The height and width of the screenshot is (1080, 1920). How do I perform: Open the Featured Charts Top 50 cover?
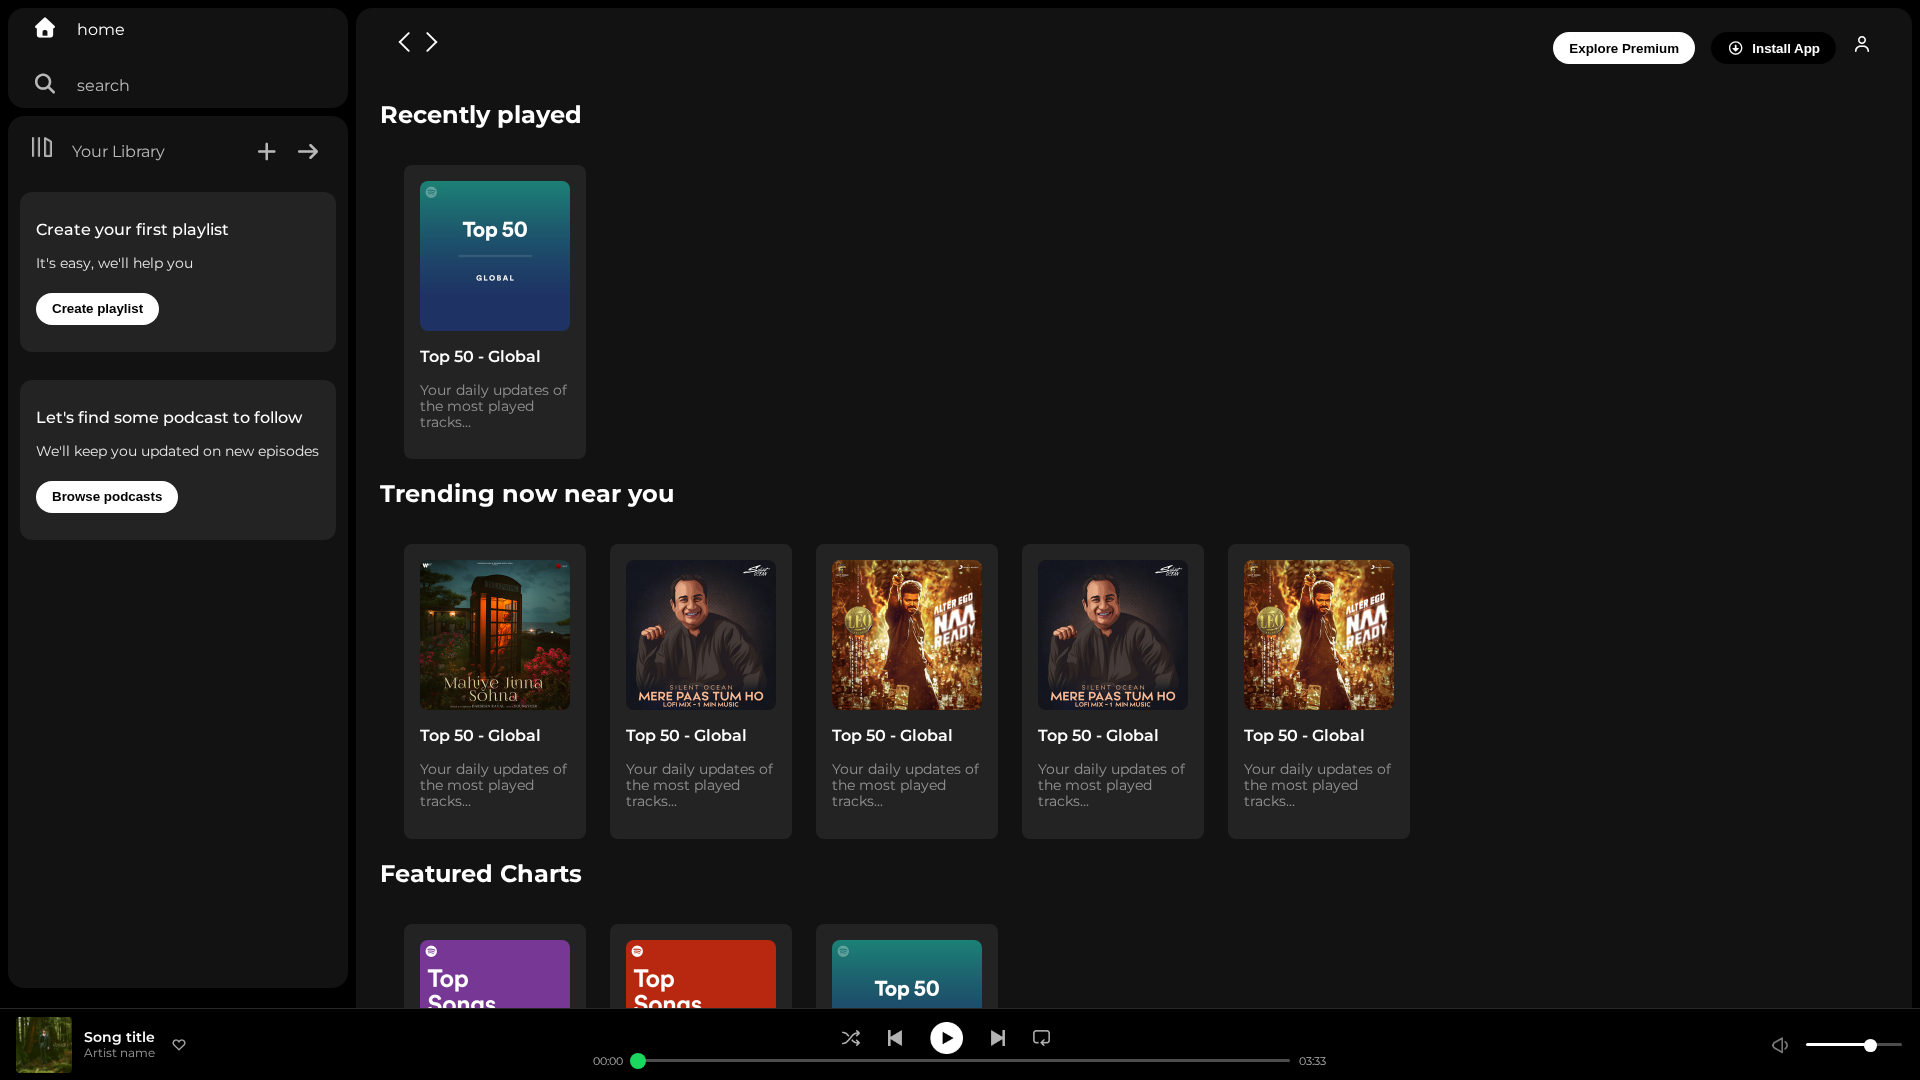[907, 974]
